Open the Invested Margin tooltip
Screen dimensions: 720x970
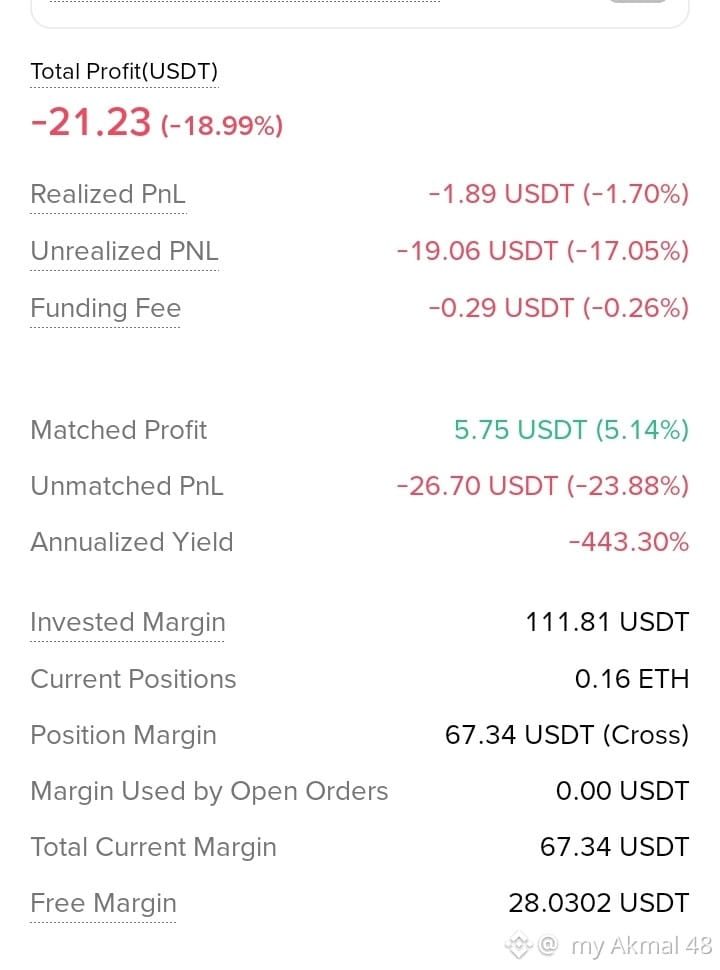[127, 622]
